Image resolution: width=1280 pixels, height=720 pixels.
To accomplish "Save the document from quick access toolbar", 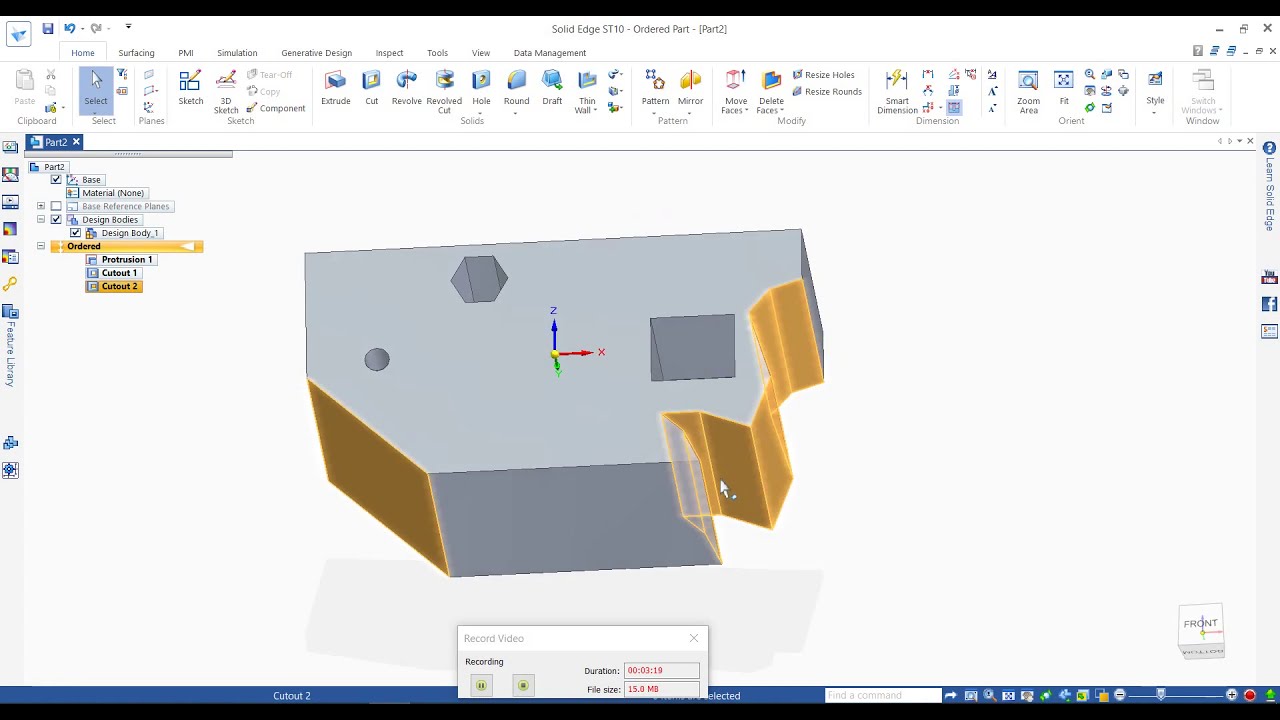I will click(47, 29).
